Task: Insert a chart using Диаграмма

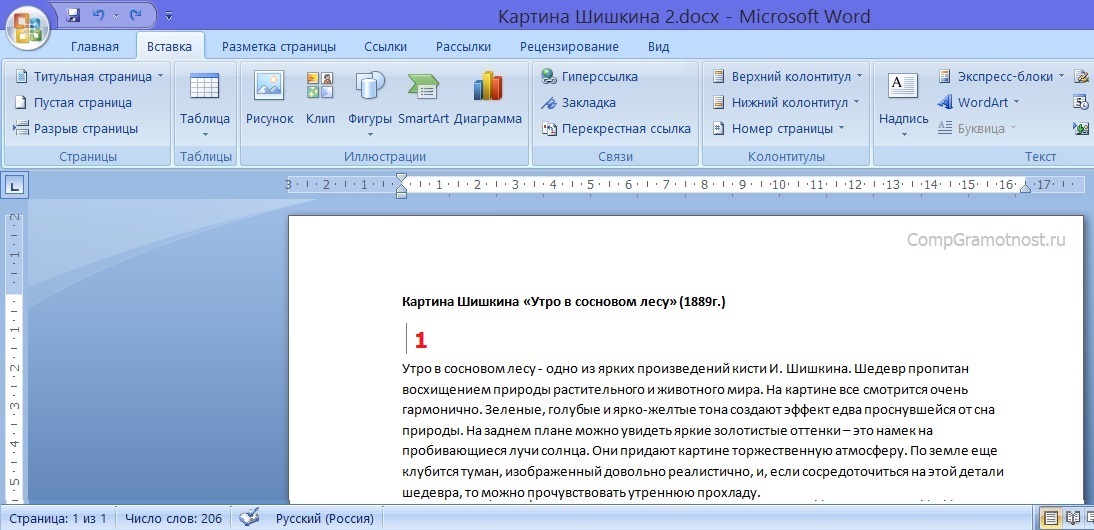Action: pyautogui.click(x=488, y=99)
